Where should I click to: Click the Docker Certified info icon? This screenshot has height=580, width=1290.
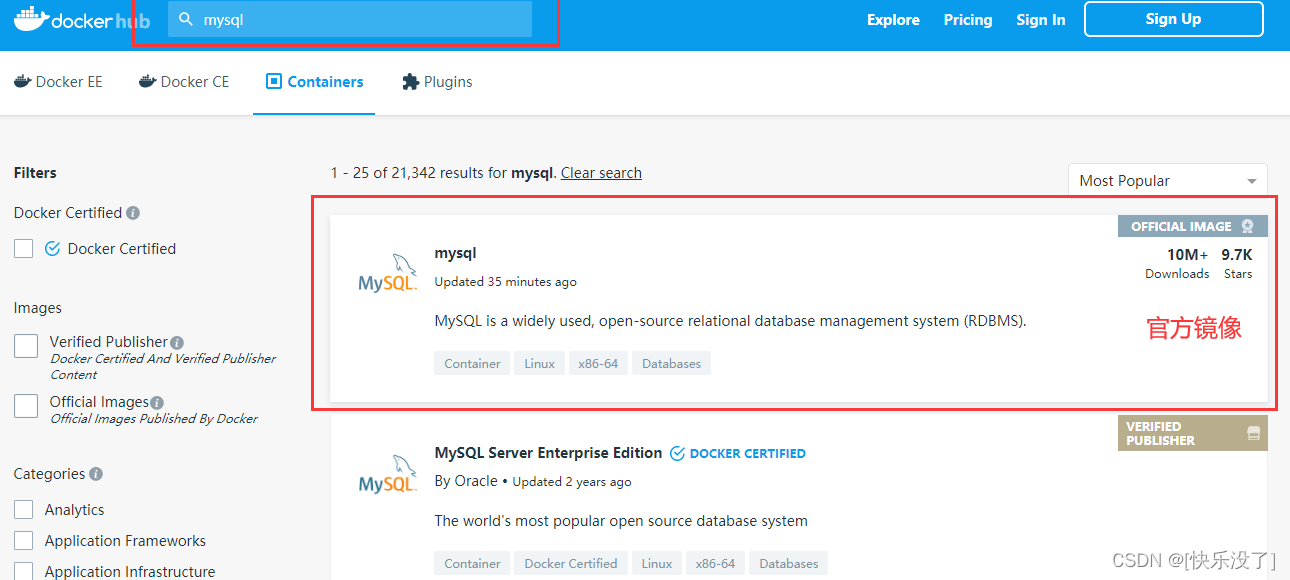(x=133, y=213)
